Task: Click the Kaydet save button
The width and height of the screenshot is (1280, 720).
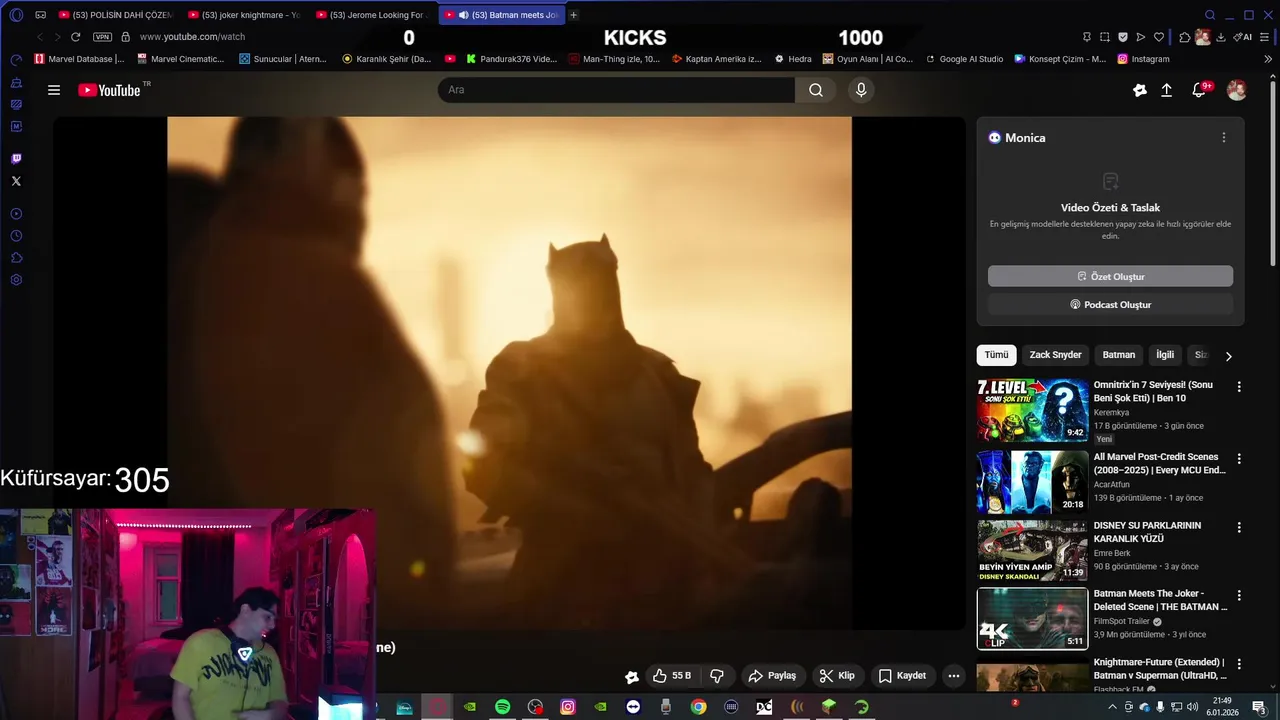Action: click(901, 676)
